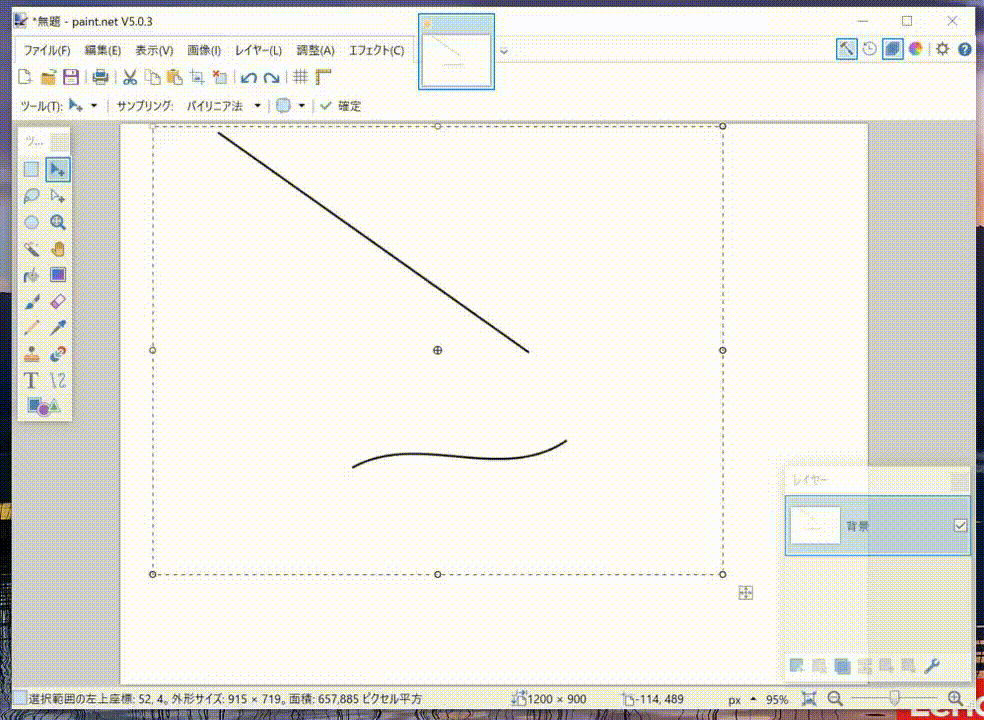Click Add New Layer in Layers panel
This screenshot has width=984, height=720.
(x=797, y=665)
